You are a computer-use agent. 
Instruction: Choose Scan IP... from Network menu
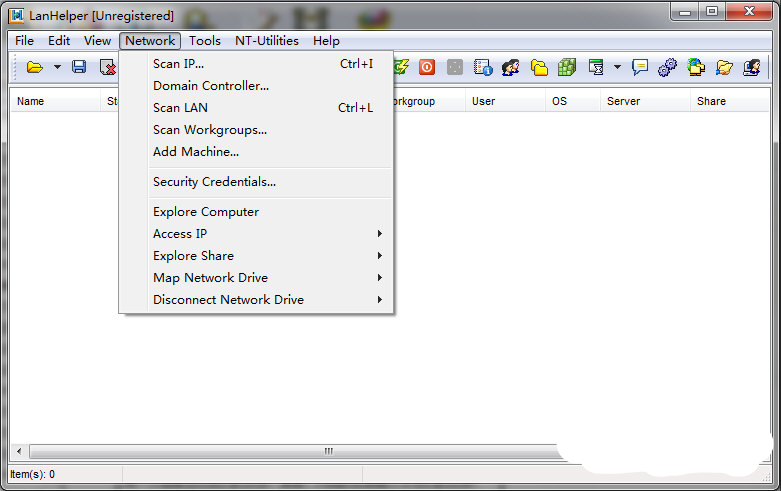click(257, 64)
